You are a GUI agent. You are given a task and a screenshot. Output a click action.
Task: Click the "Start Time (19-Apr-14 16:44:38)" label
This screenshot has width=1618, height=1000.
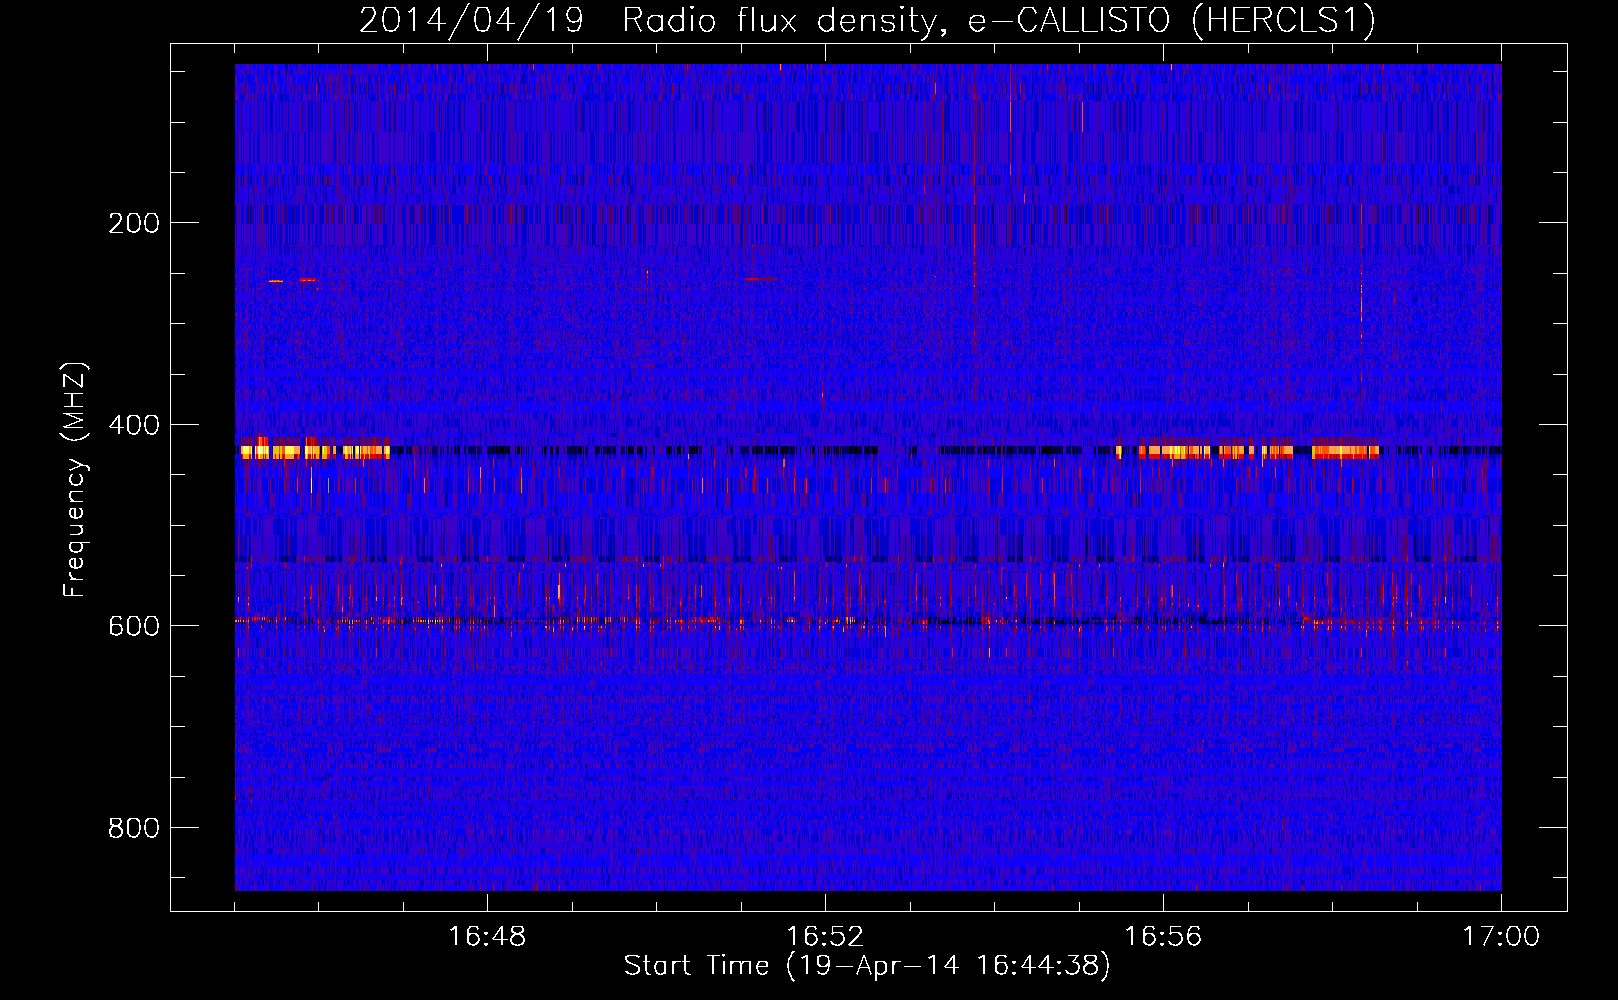[867, 966]
